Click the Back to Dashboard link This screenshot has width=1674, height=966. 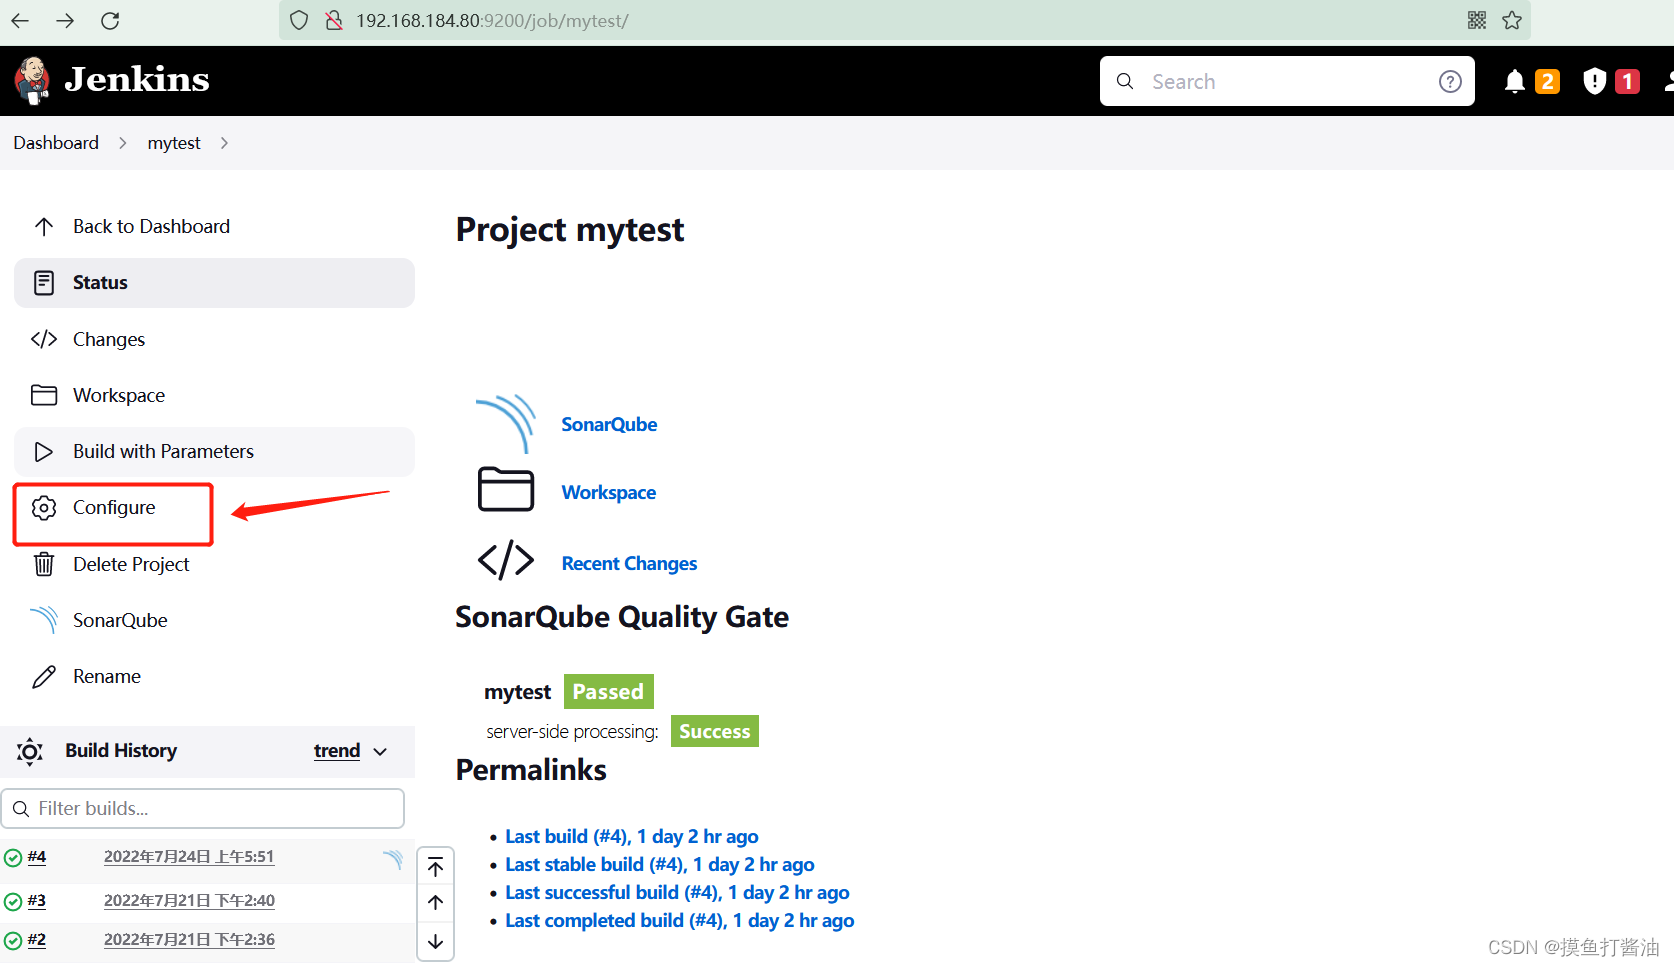(151, 227)
